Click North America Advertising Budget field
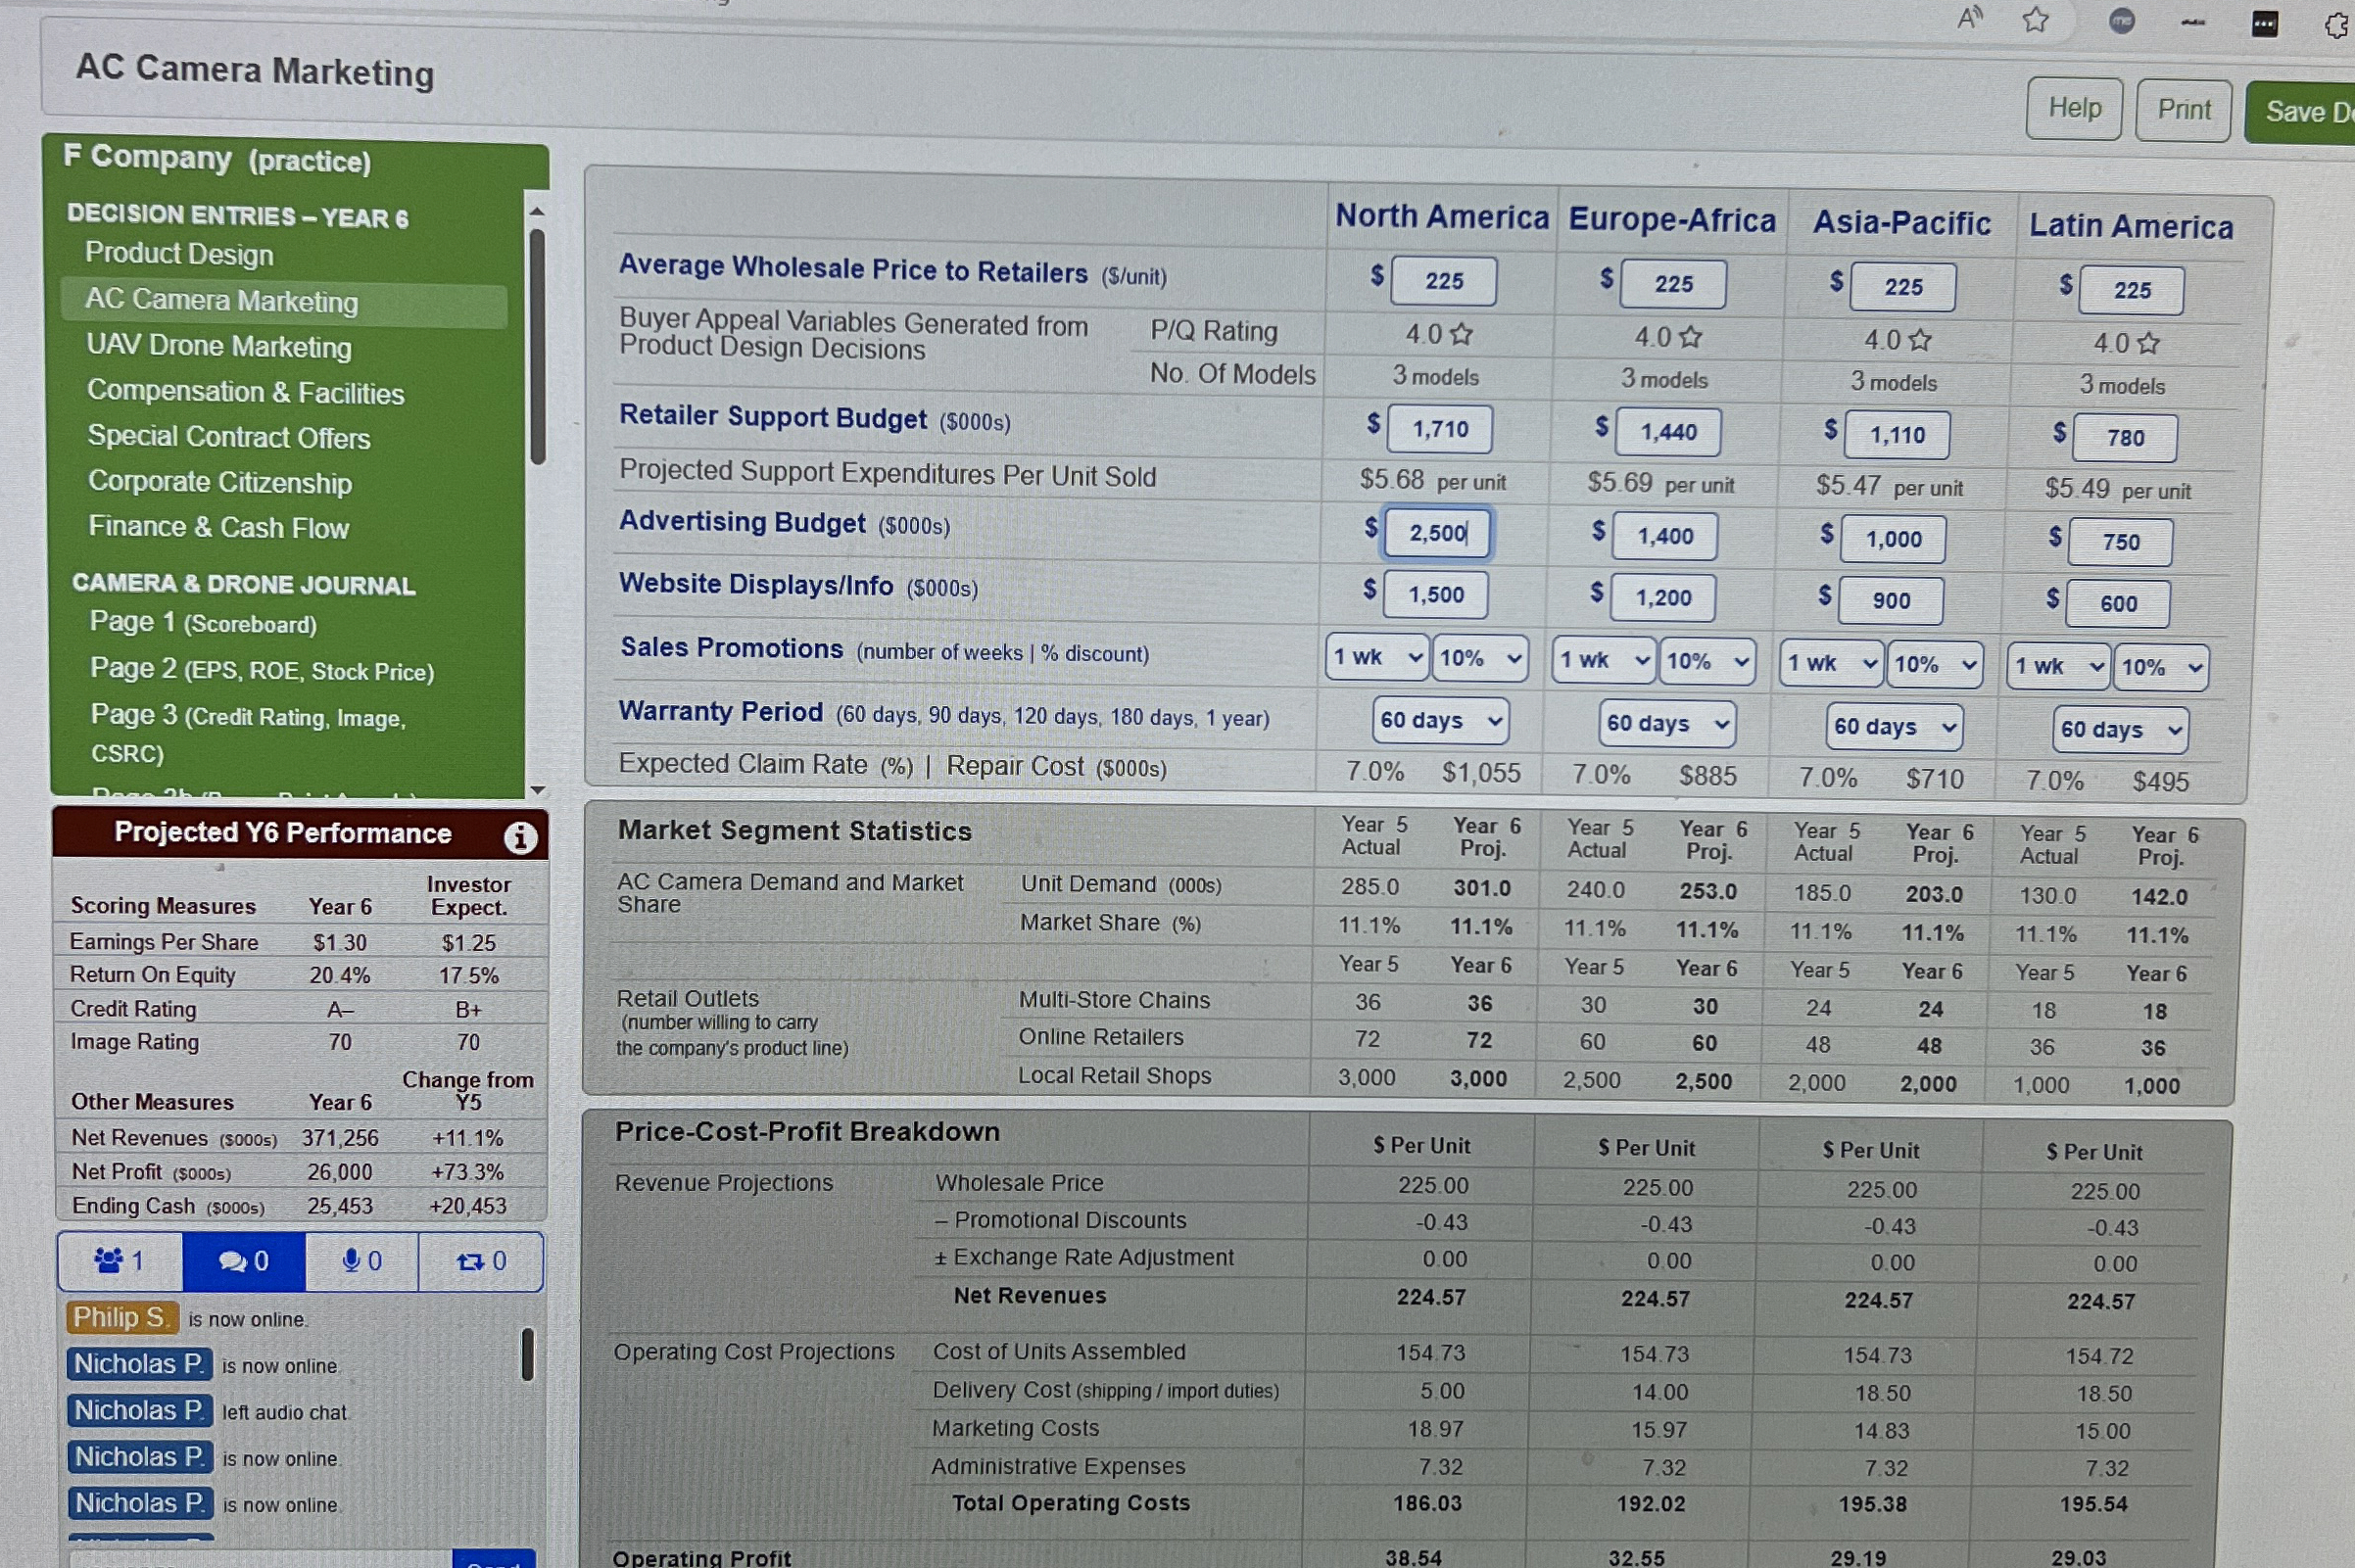Viewport: 2355px width, 1568px height. coord(1436,533)
